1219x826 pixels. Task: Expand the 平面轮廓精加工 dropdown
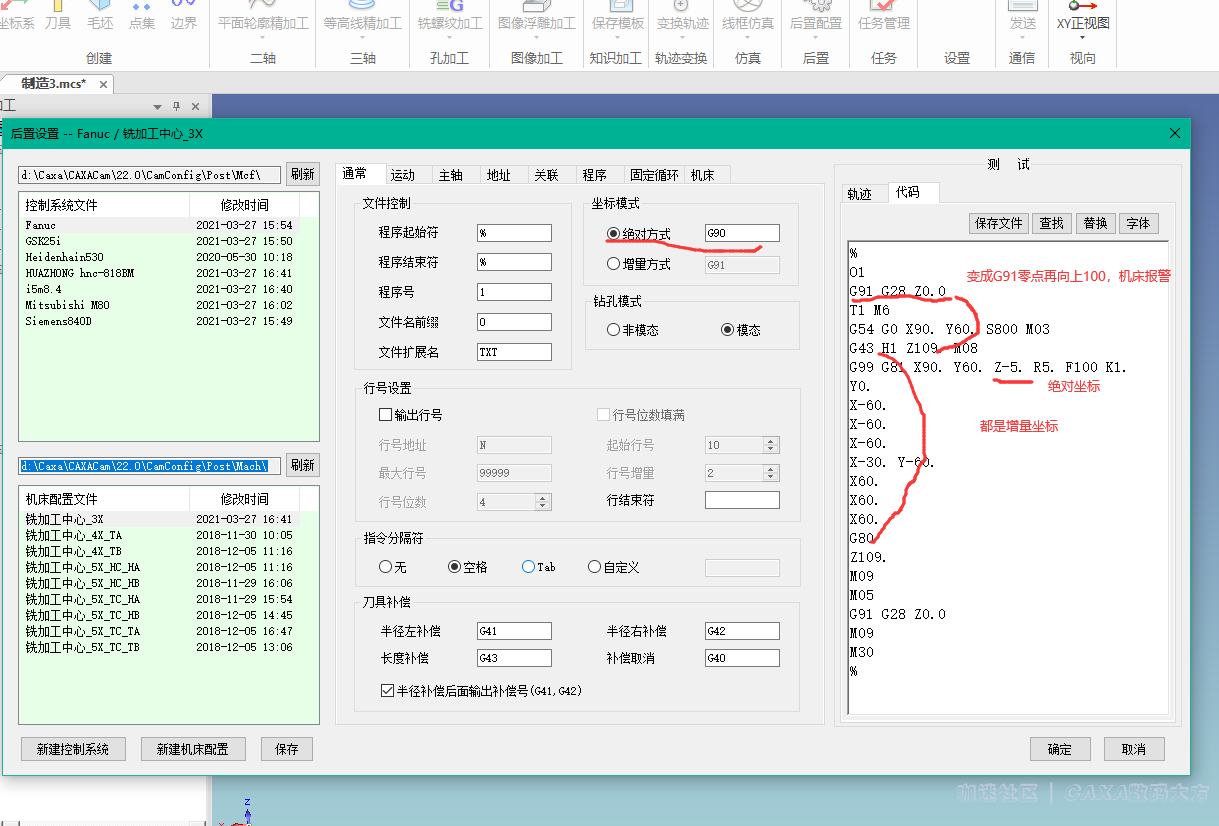pos(262,38)
